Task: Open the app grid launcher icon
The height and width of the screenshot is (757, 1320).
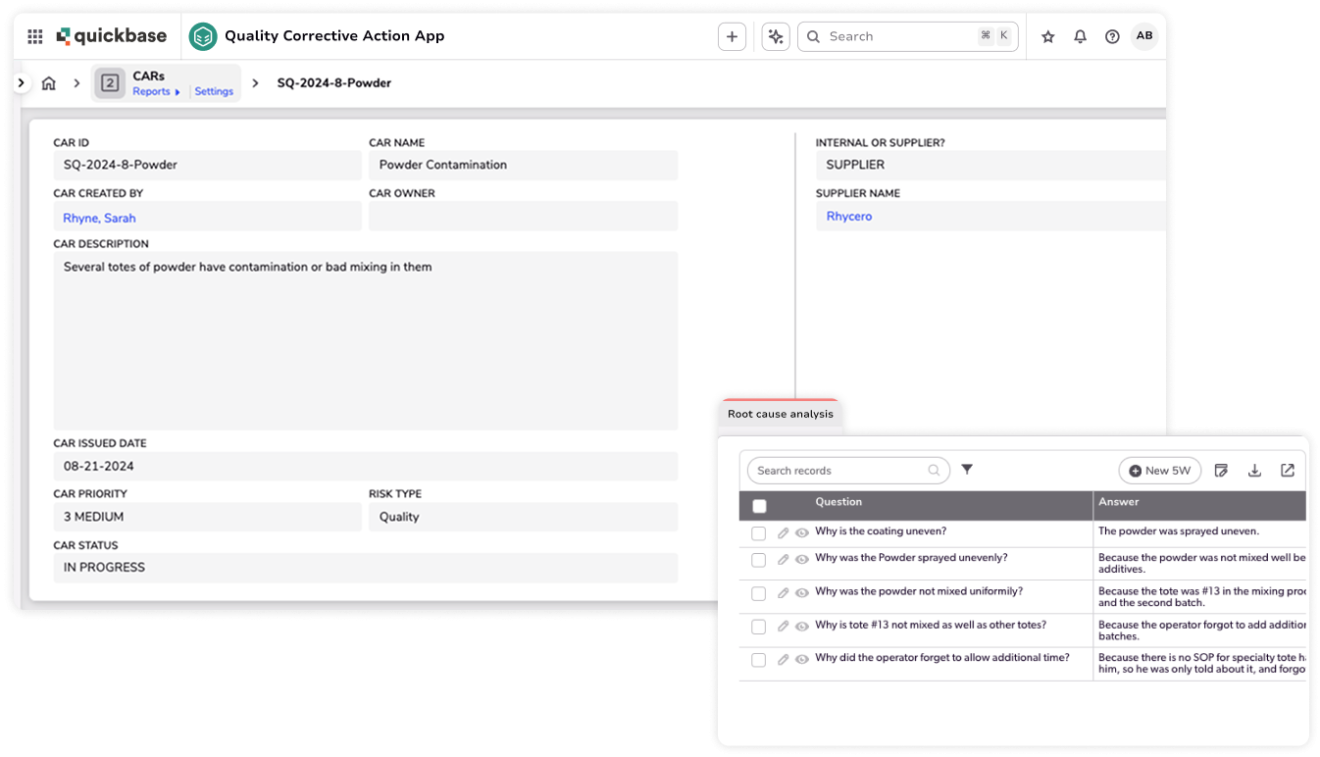Action: (34, 36)
